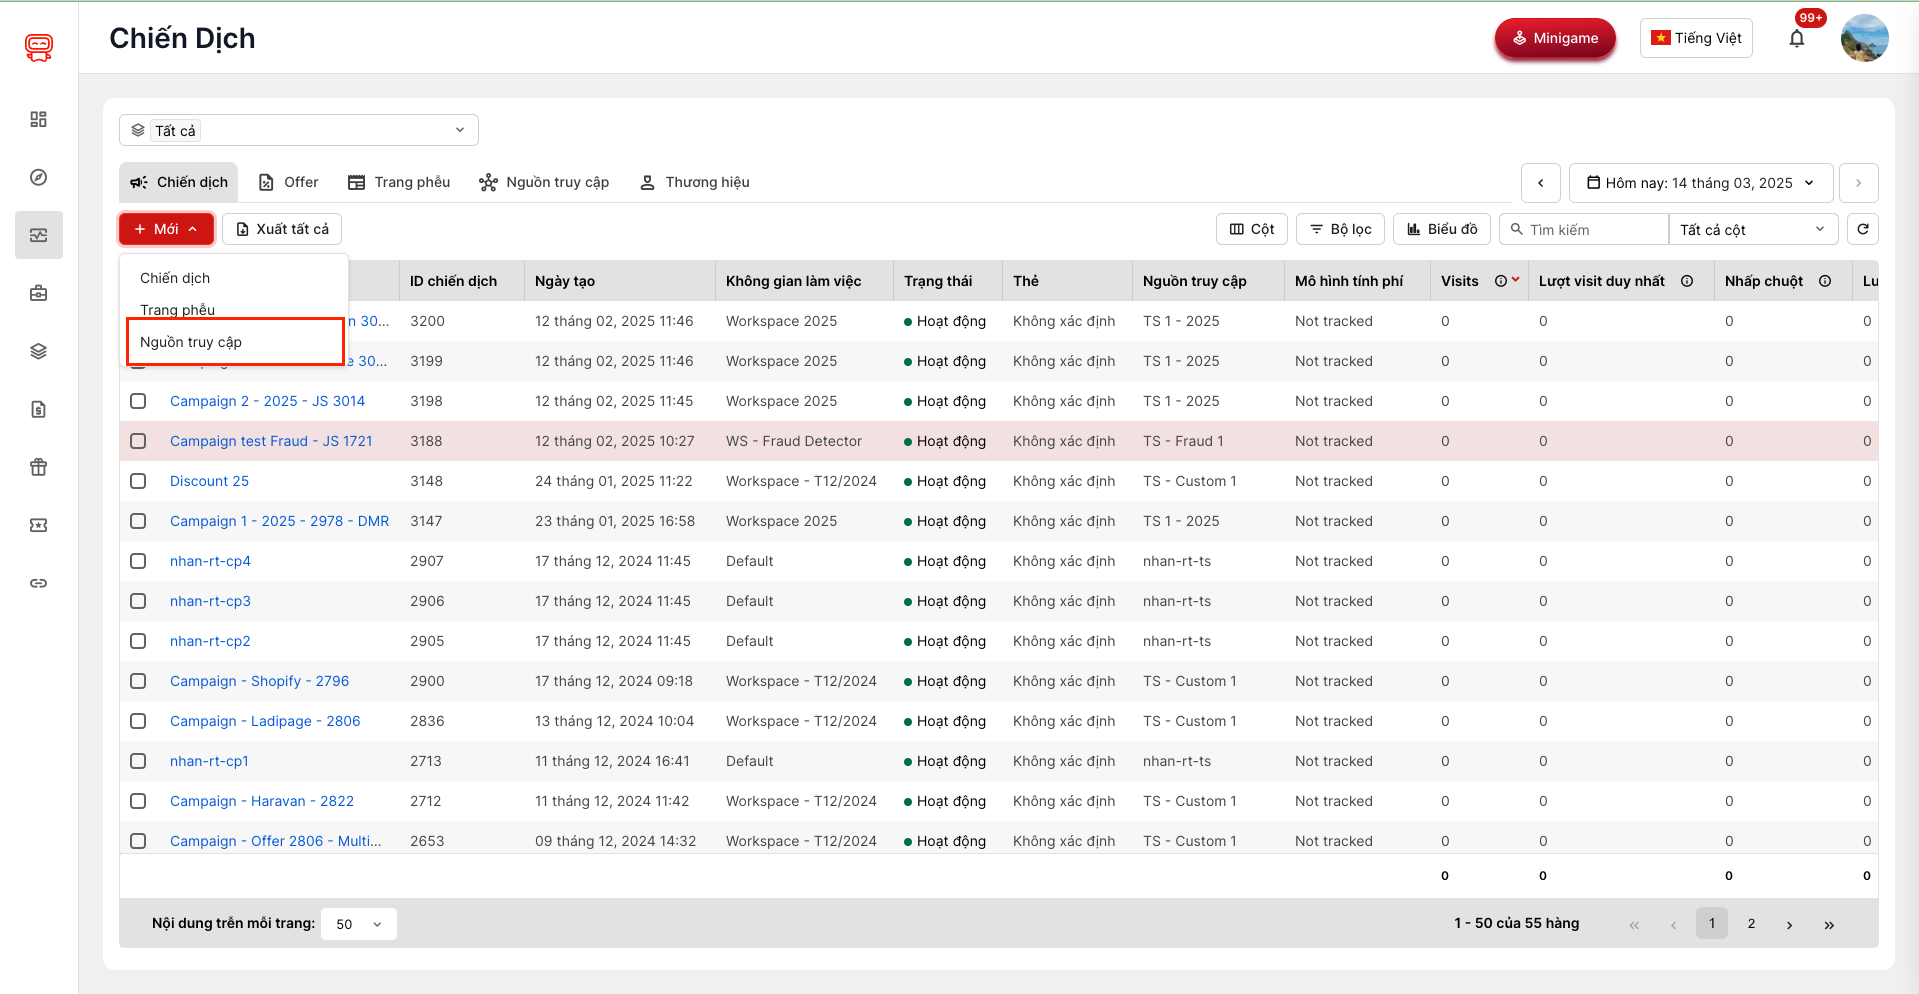Expand the Tất cả workspace dropdown
The width and height of the screenshot is (1919, 994).
298,130
